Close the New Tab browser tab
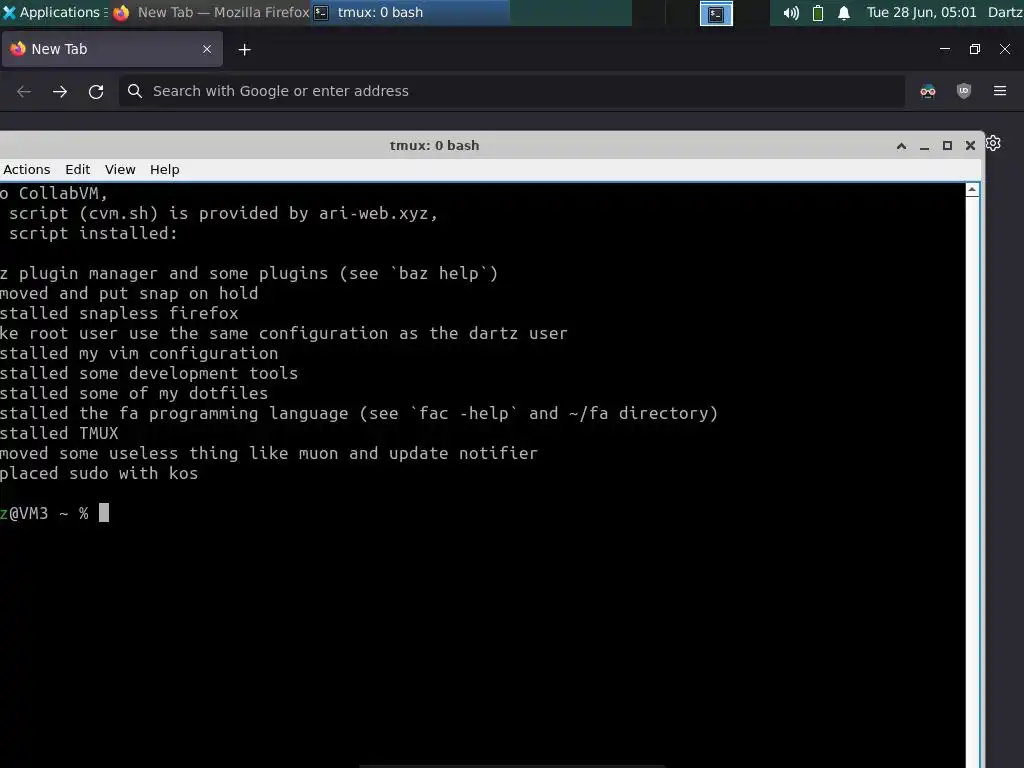1024x768 pixels. [x=206, y=49]
